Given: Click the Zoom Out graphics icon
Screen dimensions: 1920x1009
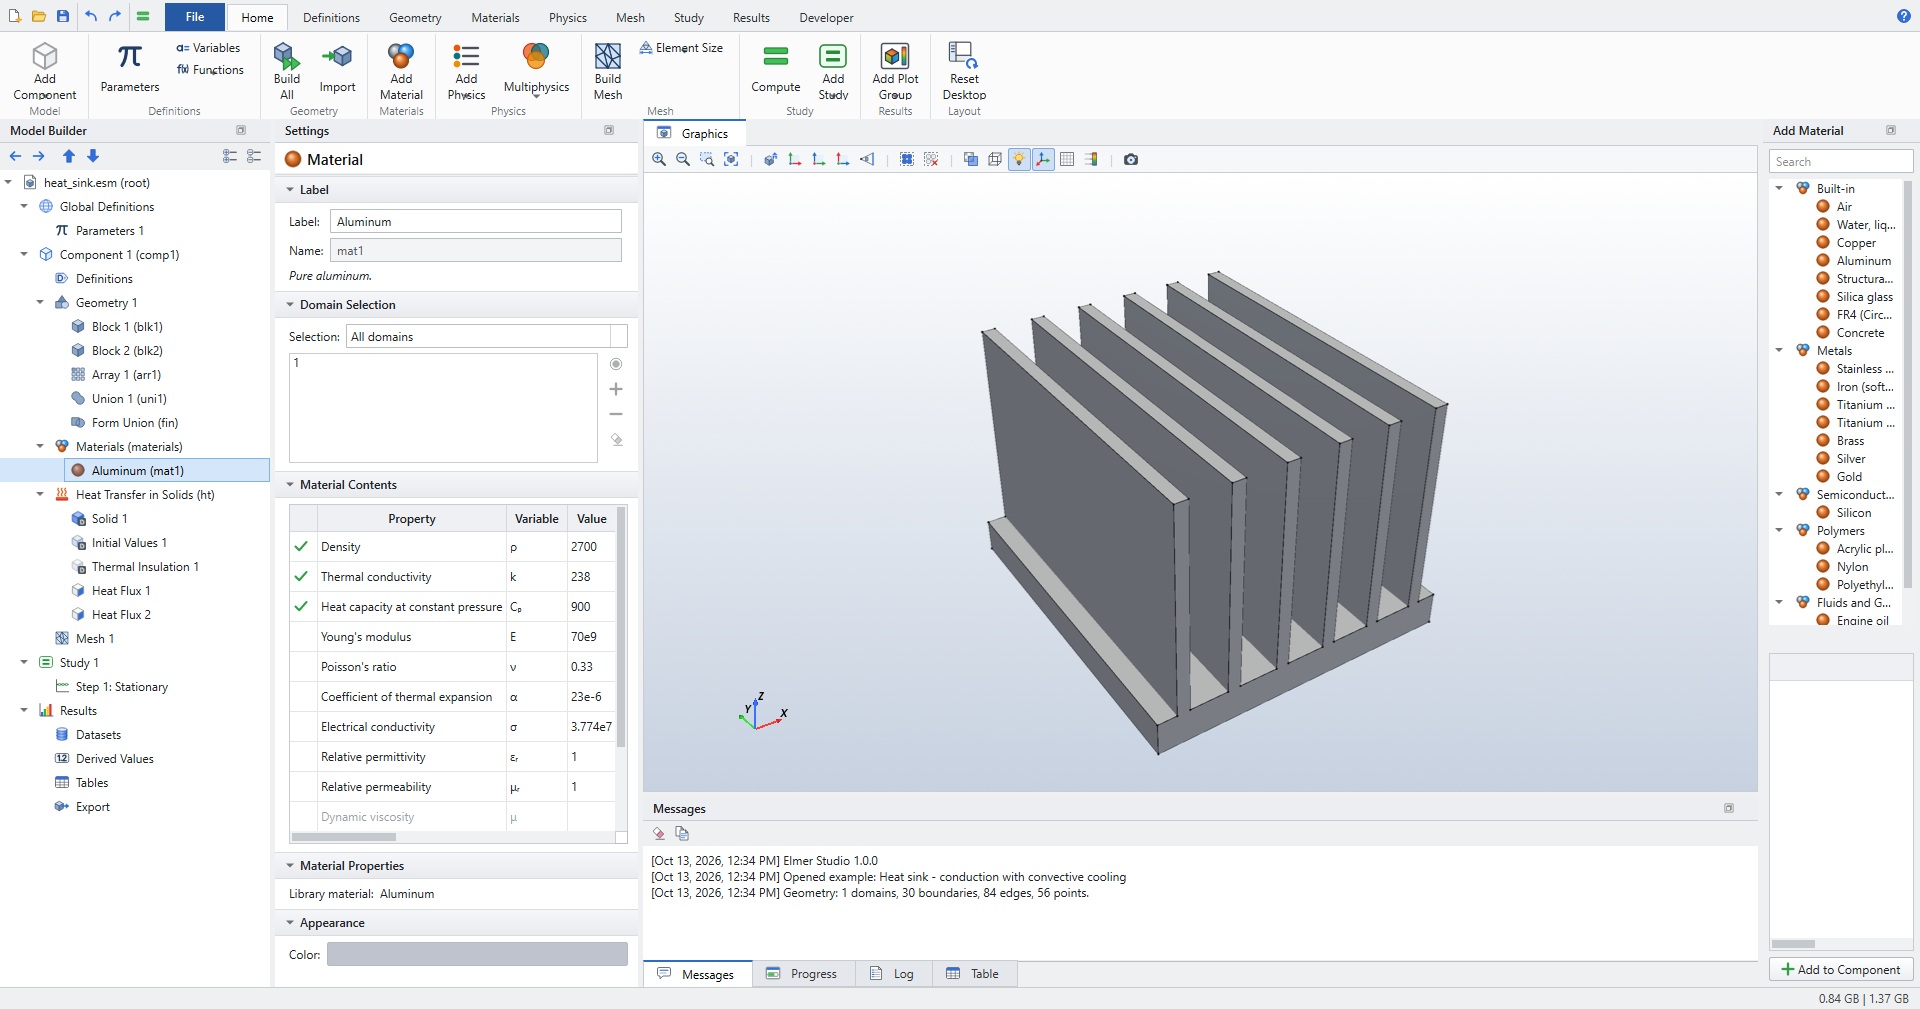Looking at the screenshot, I should [x=683, y=159].
